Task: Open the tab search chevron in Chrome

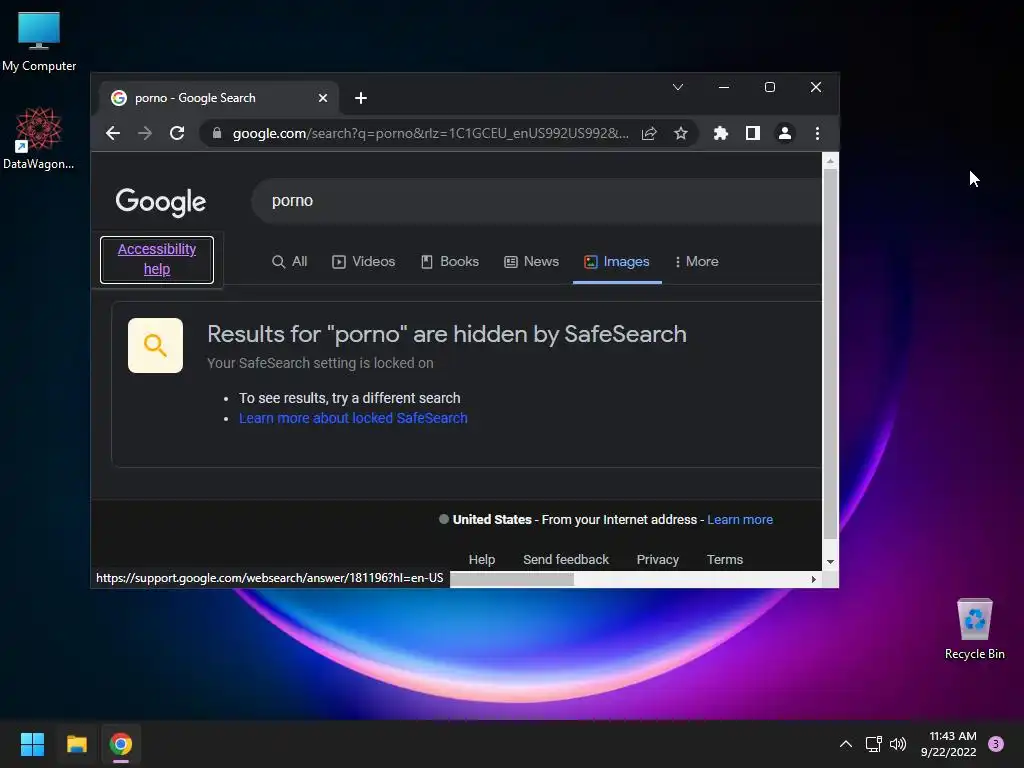Action: click(678, 87)
